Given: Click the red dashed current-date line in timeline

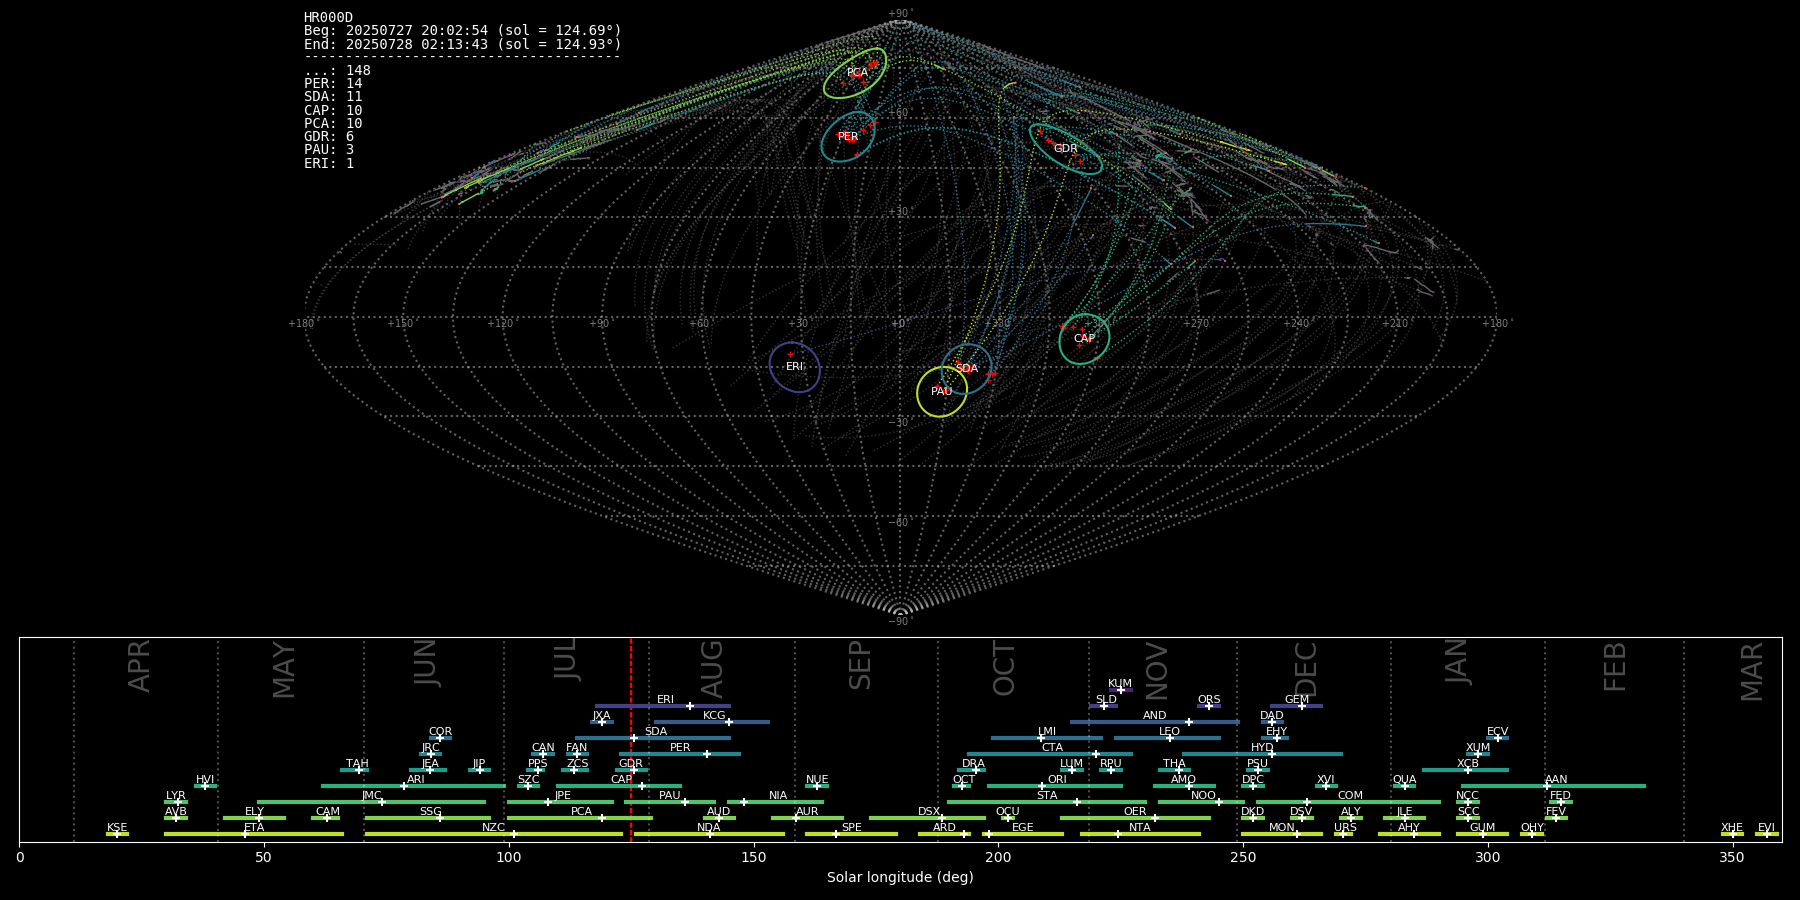Looking at the screenshot, I should point(631,740).
